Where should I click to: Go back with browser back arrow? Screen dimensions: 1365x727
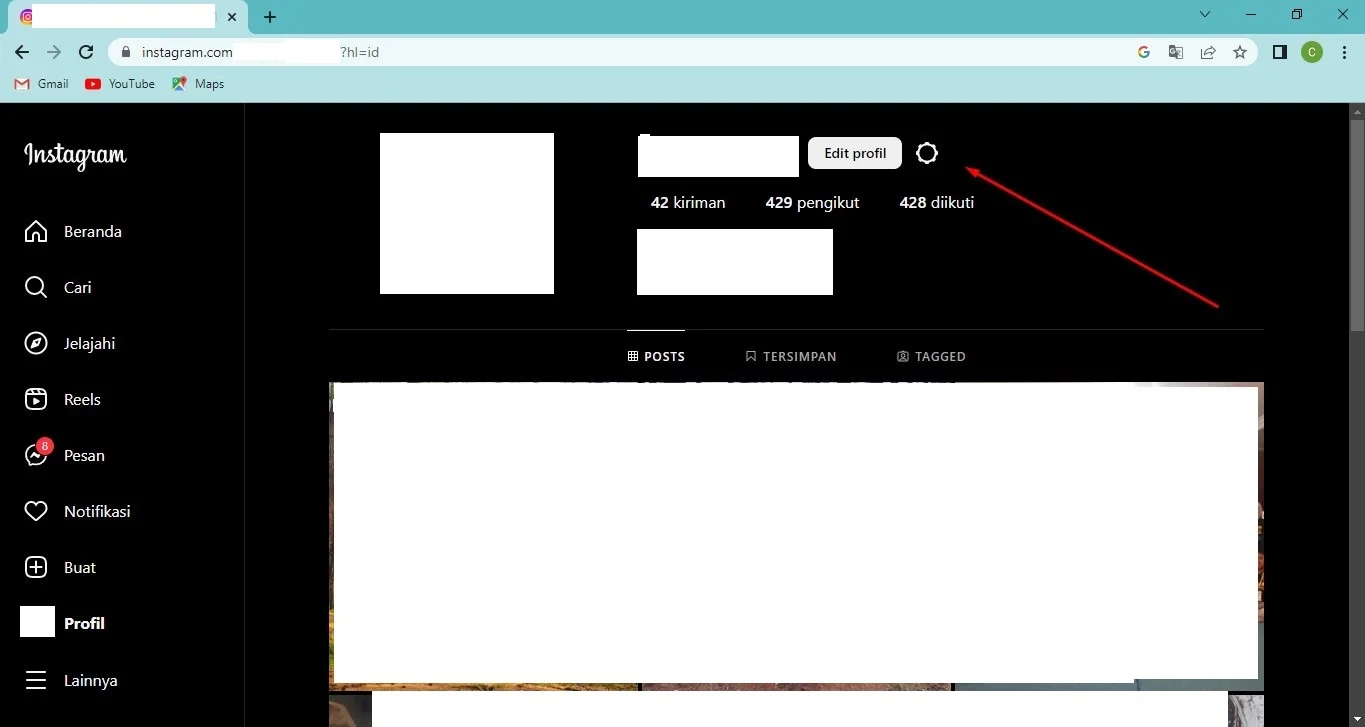(22, 52)
